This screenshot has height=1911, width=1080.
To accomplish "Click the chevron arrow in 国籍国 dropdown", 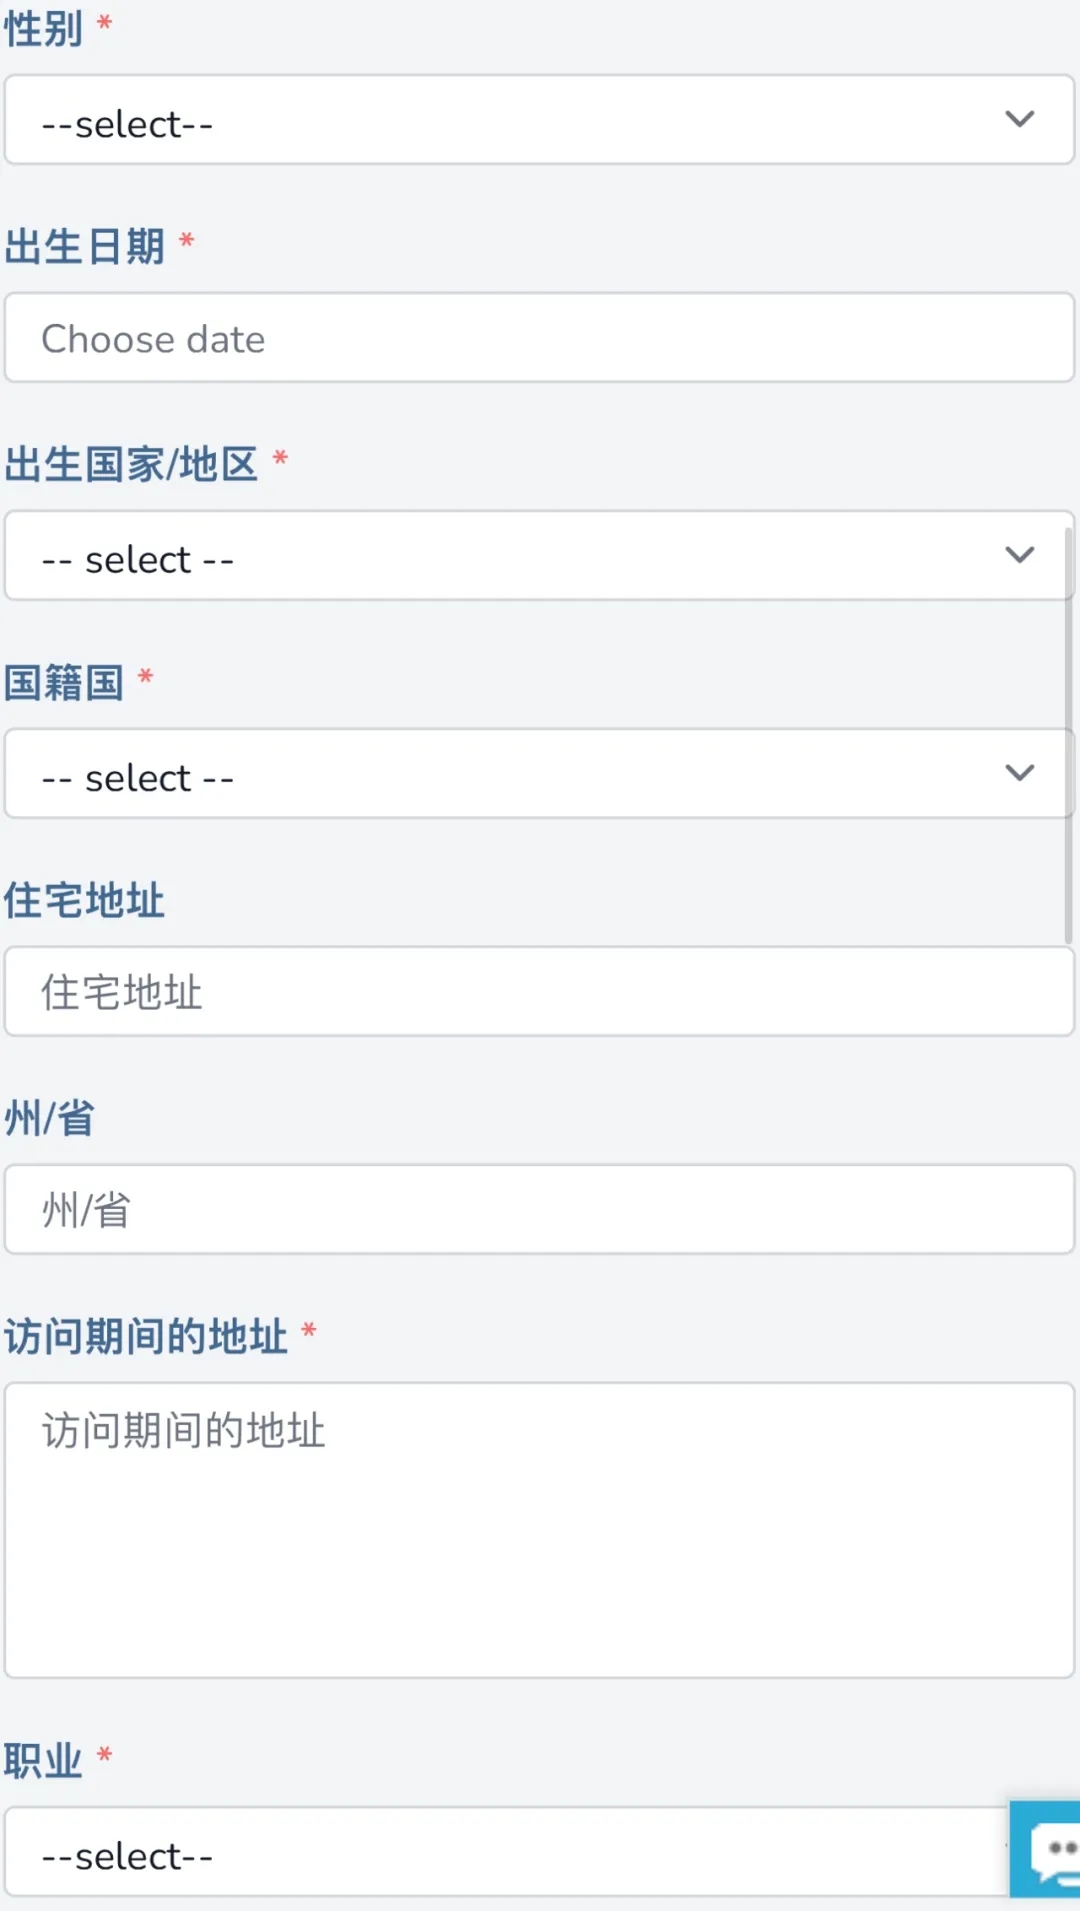I will pyautogui.click(x=1019, y=773).
